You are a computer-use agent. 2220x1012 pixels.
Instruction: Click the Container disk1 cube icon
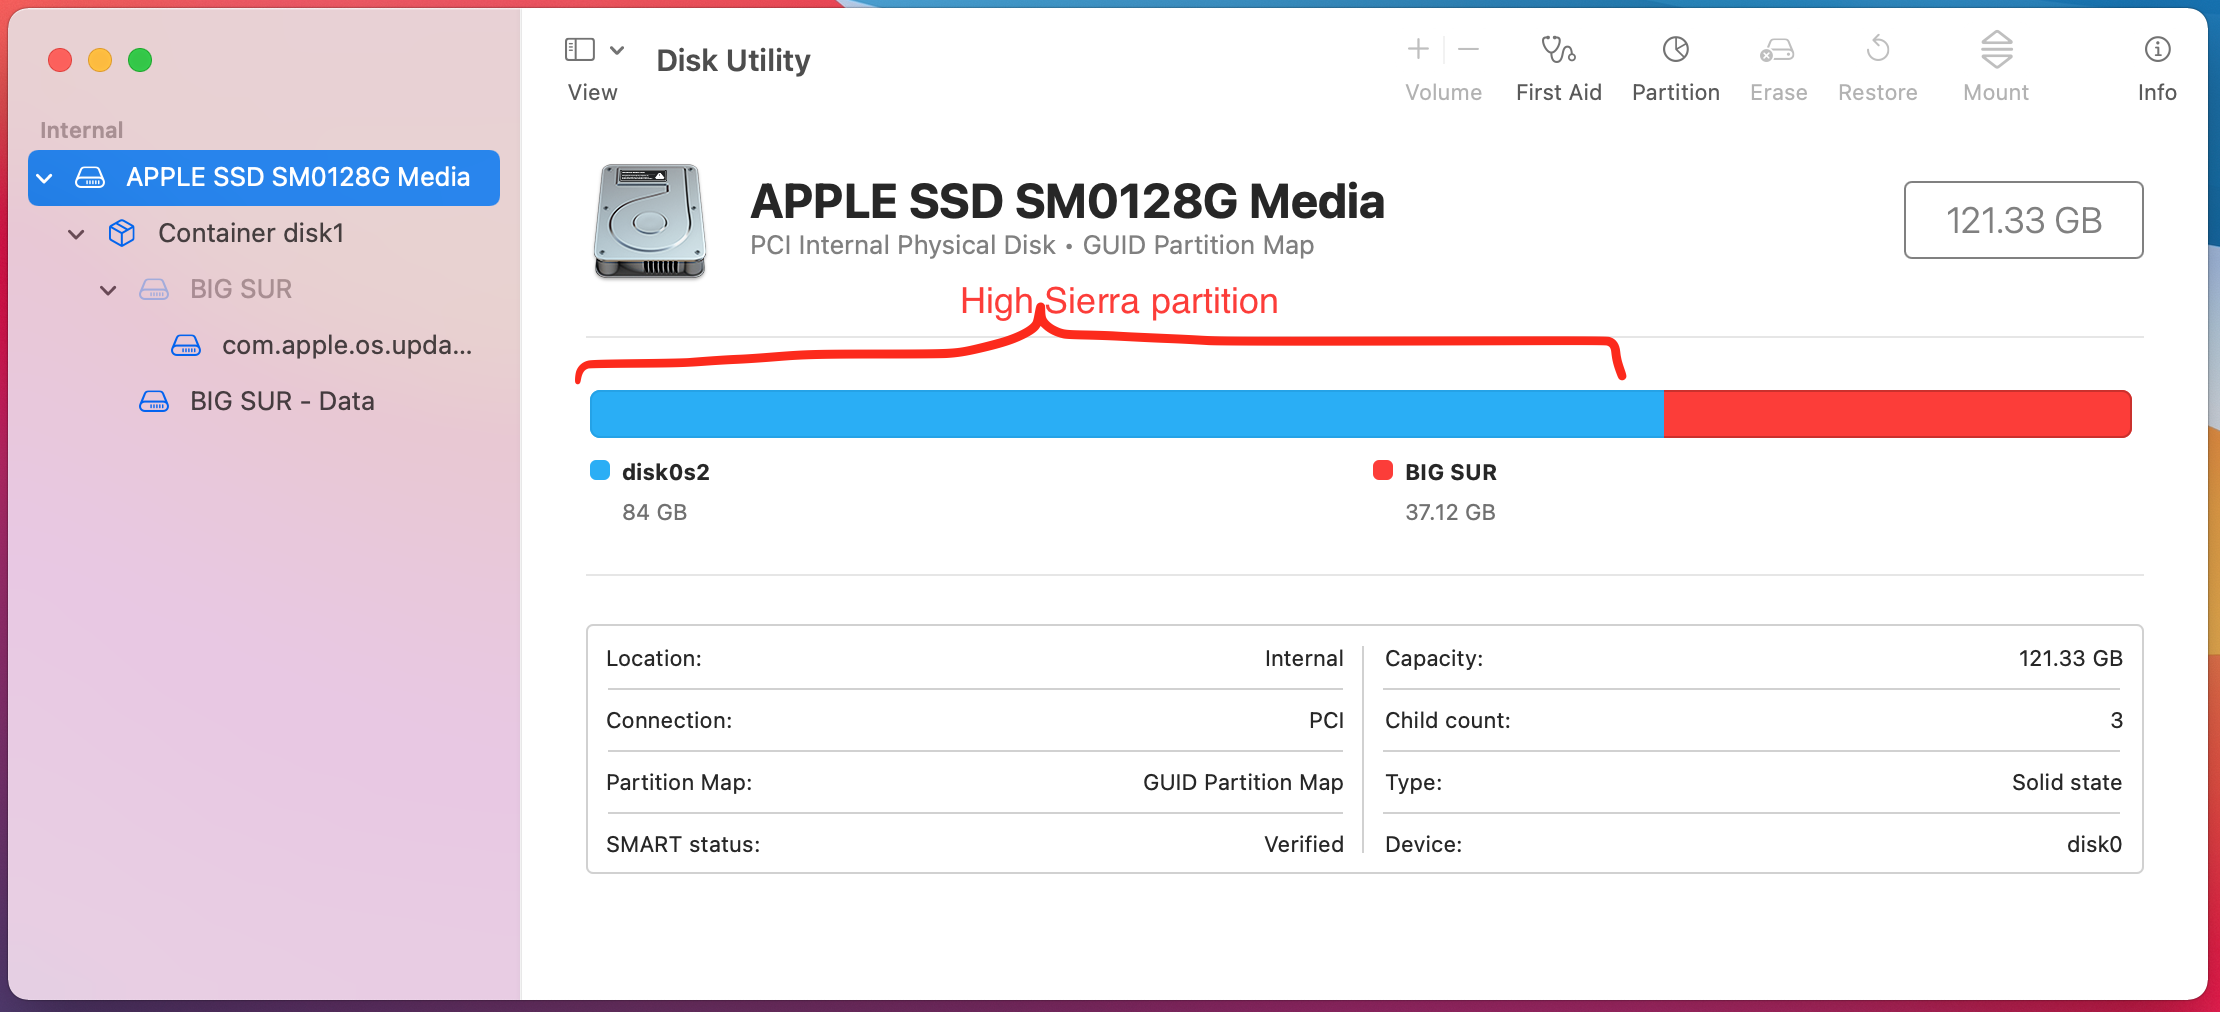point(122,233)
